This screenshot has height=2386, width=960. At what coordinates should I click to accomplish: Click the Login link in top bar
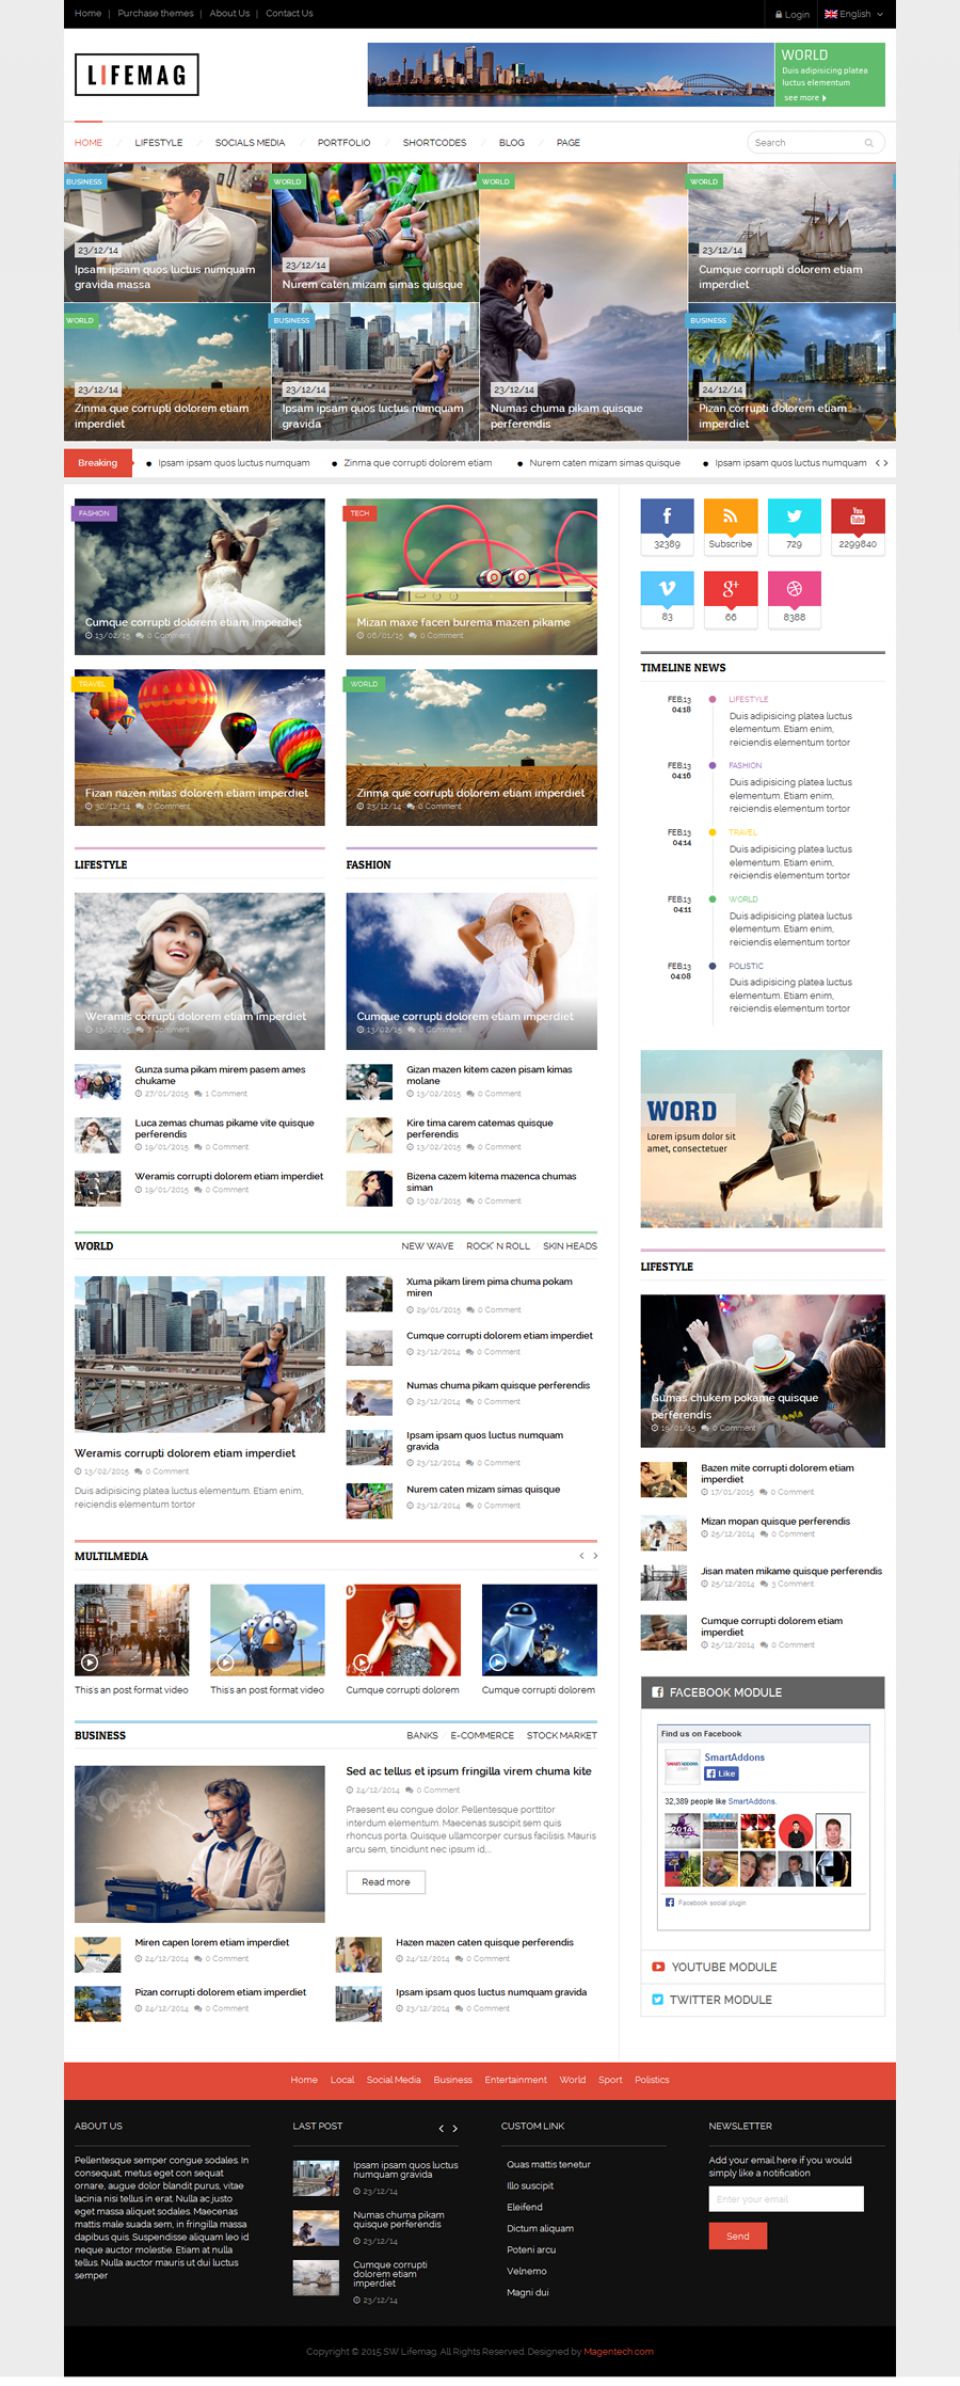[792, 14]
